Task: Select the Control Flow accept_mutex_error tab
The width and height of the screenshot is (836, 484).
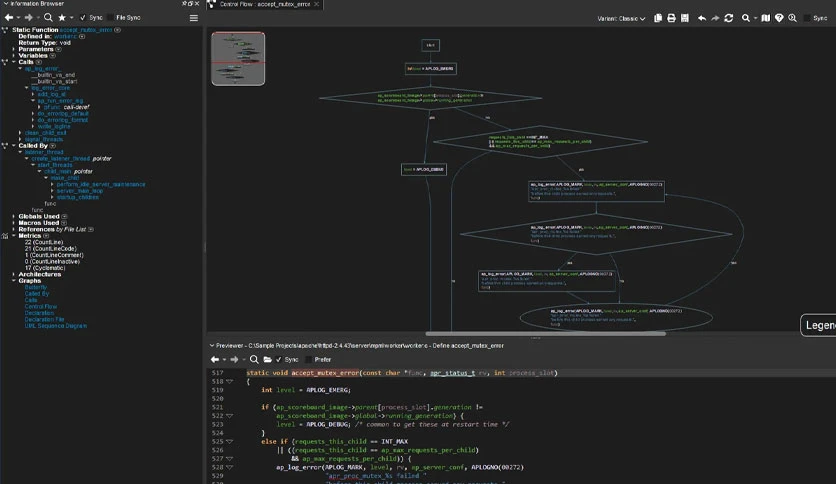Action: tap(264, 4)
